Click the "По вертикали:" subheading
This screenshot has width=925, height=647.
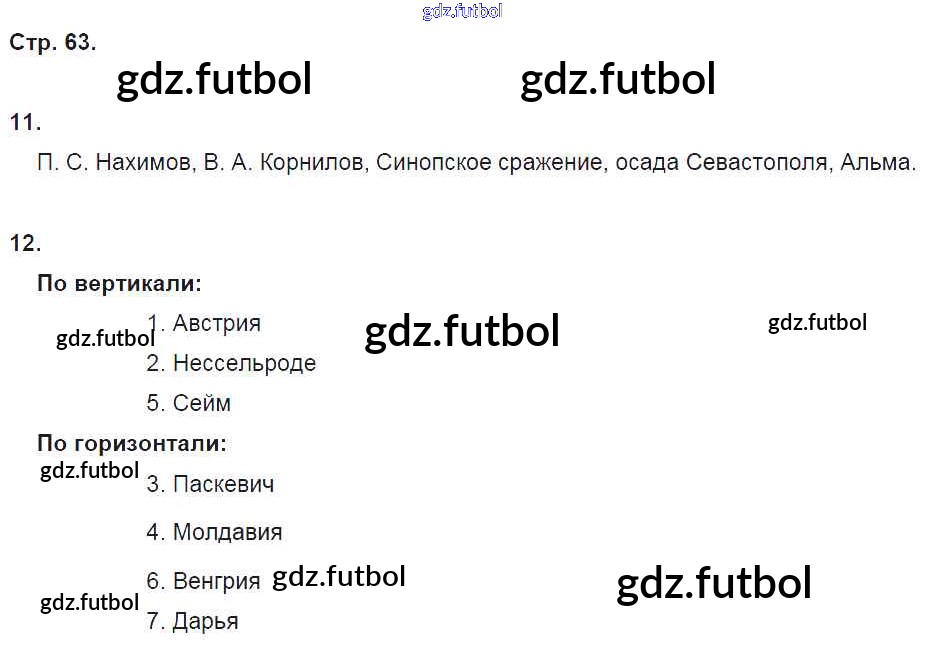click(x=119, y=283)
